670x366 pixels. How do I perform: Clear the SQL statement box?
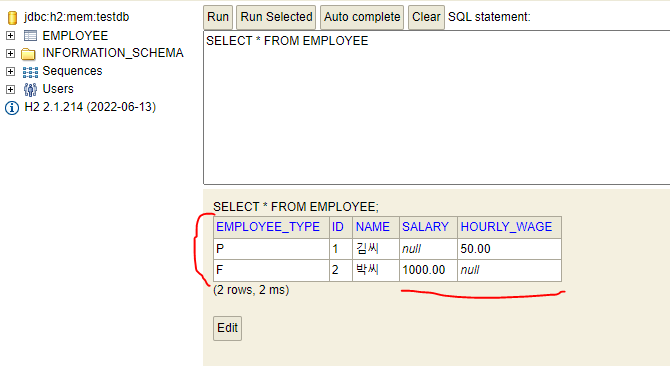426,17
